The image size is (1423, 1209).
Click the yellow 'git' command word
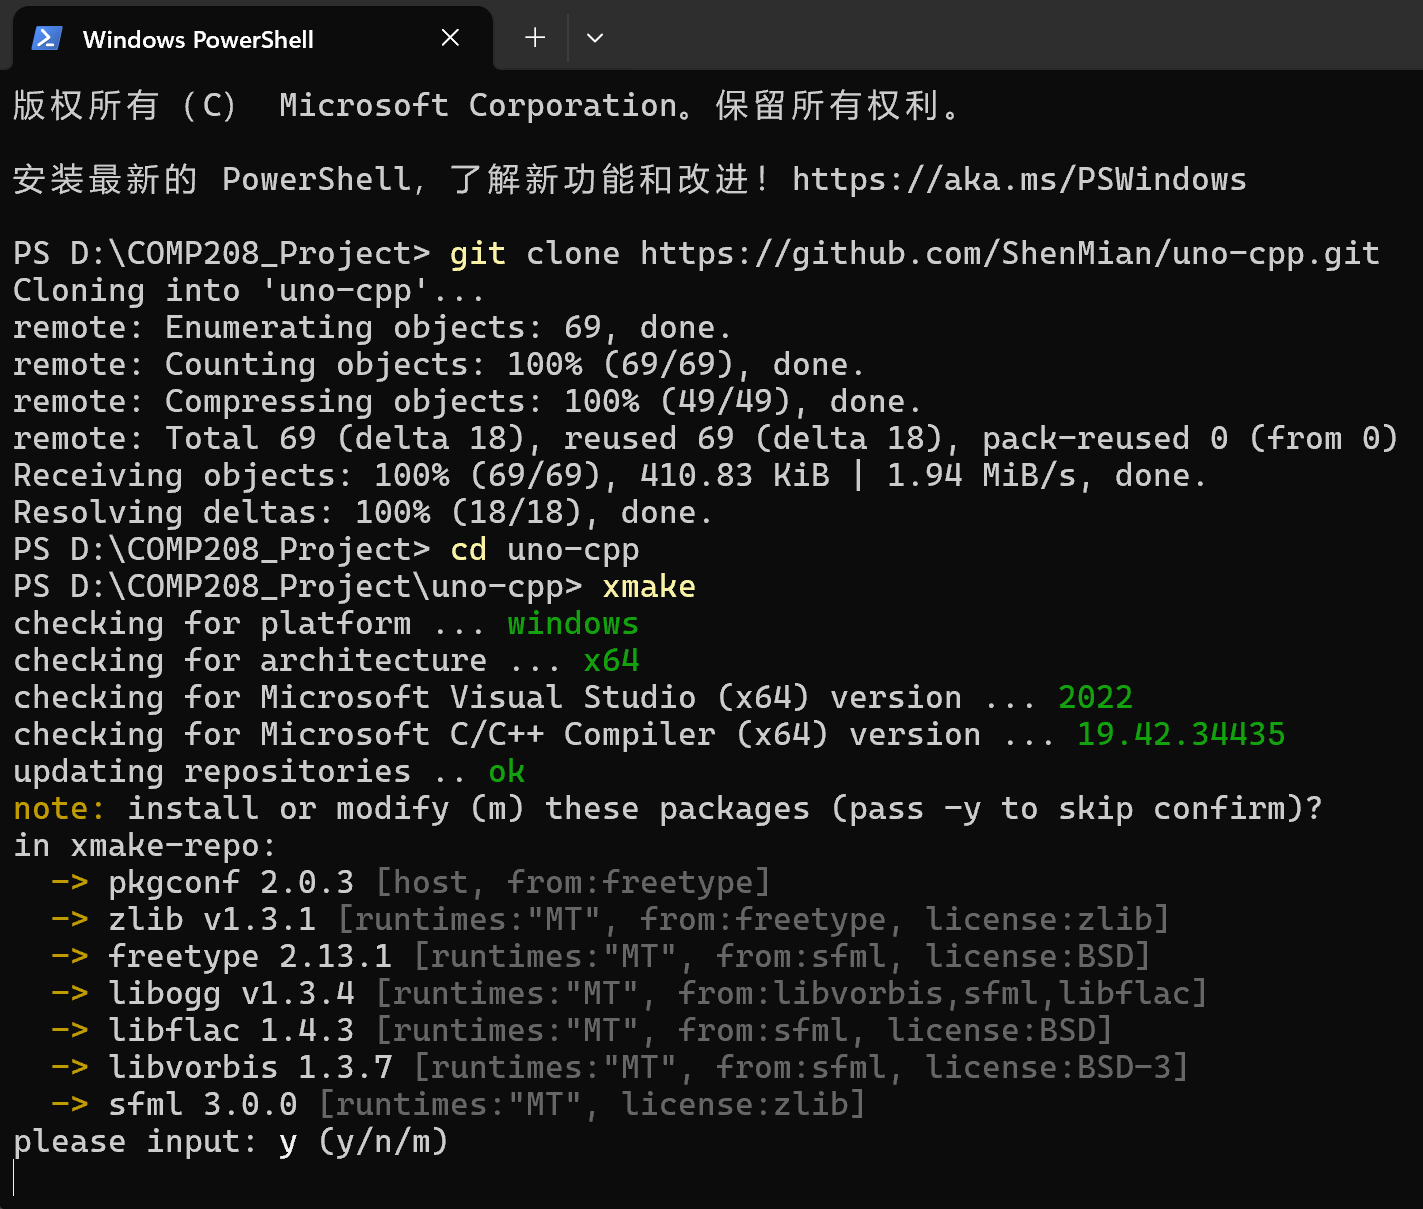(x=478, y=253)
